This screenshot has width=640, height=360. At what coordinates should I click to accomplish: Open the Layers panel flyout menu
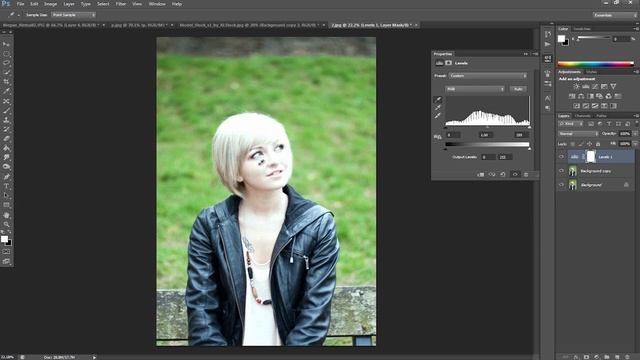[x=636, y=116]
